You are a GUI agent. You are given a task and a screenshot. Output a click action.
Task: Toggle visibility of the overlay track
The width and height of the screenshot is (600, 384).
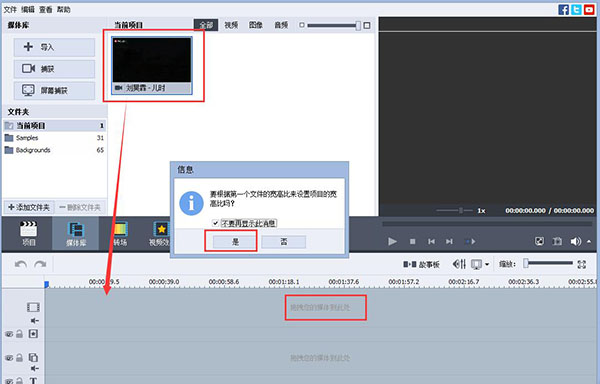(x=9, y=358)
